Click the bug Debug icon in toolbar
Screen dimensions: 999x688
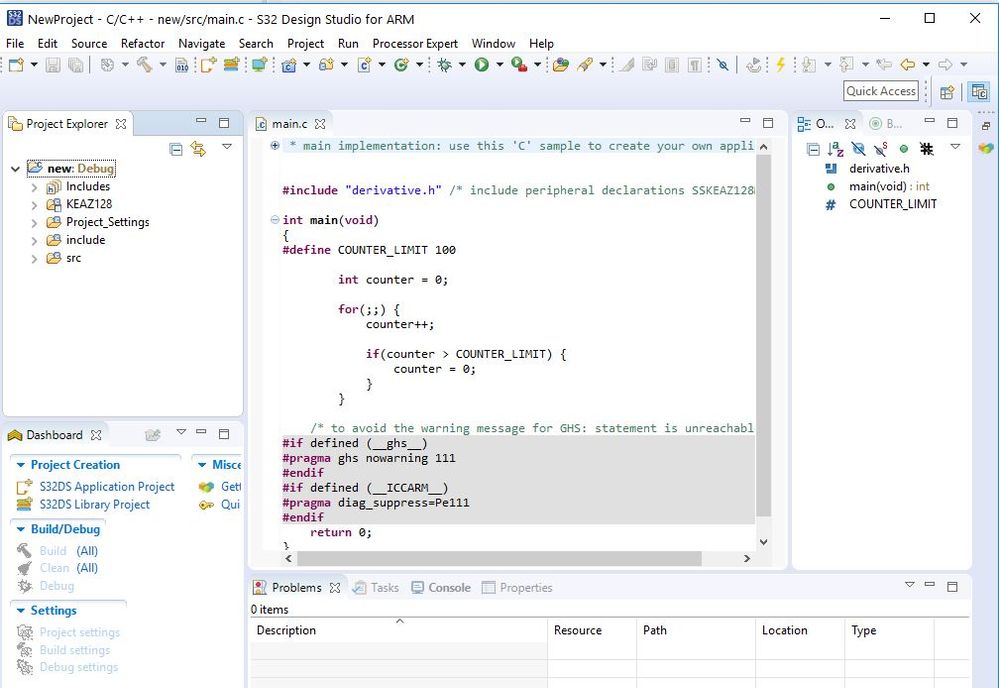coord(445,64)
